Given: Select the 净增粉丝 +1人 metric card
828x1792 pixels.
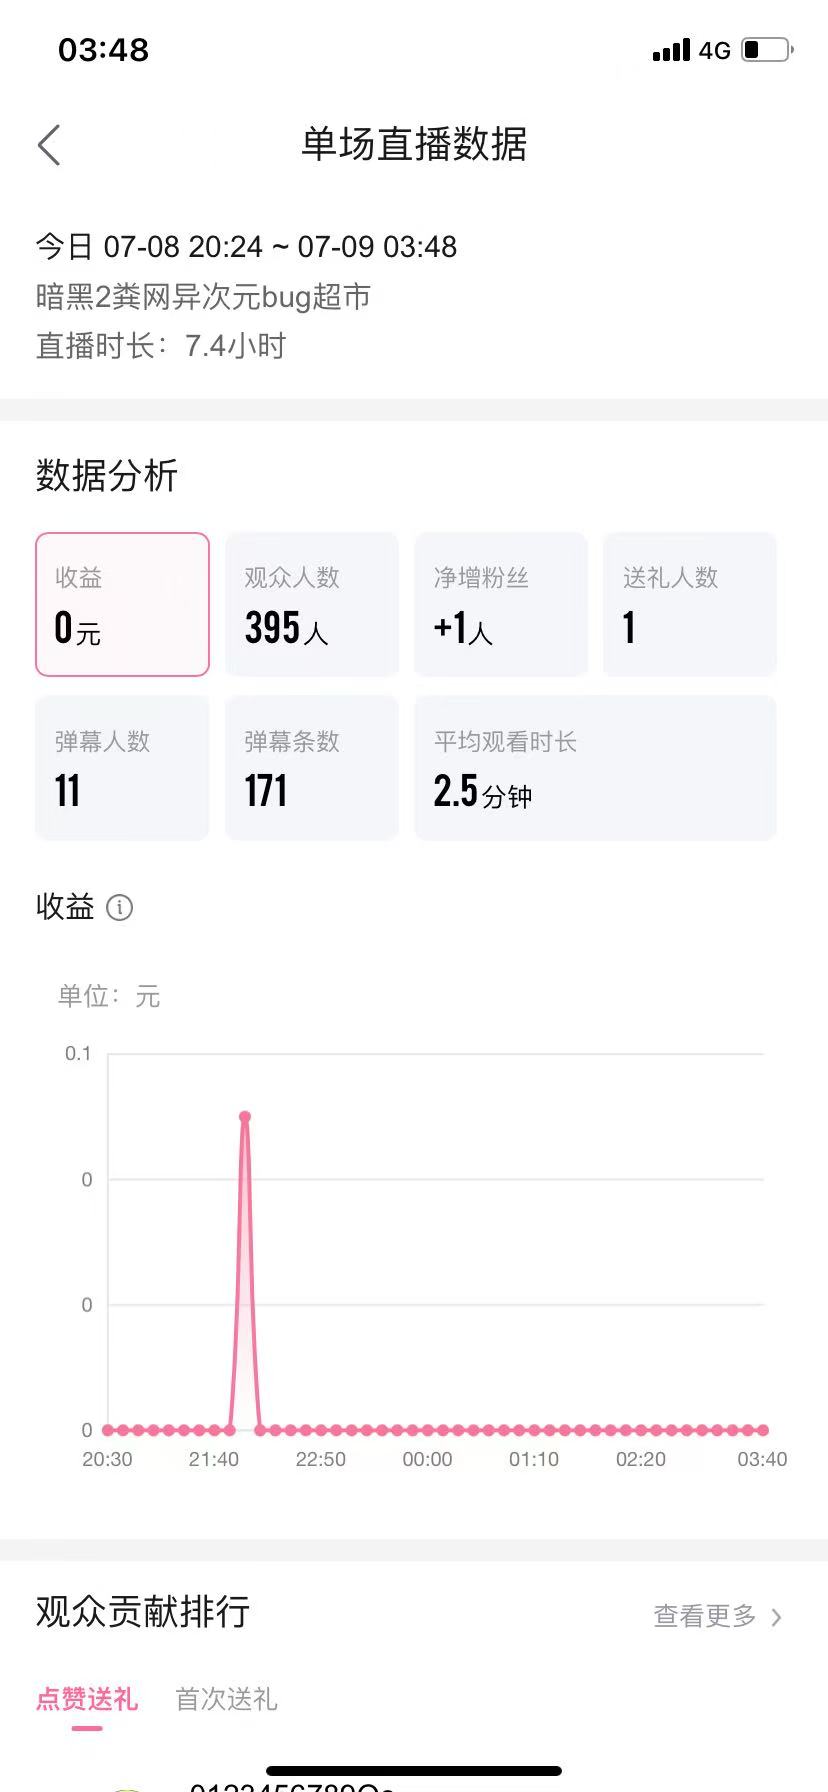Looking at the screenshot, I should pos(501,604).
